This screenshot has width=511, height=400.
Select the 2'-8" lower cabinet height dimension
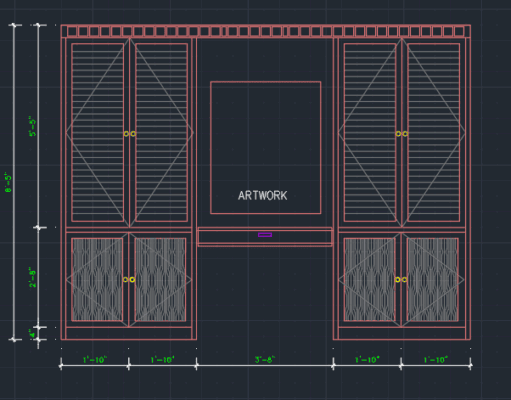(x=32, y=277)
